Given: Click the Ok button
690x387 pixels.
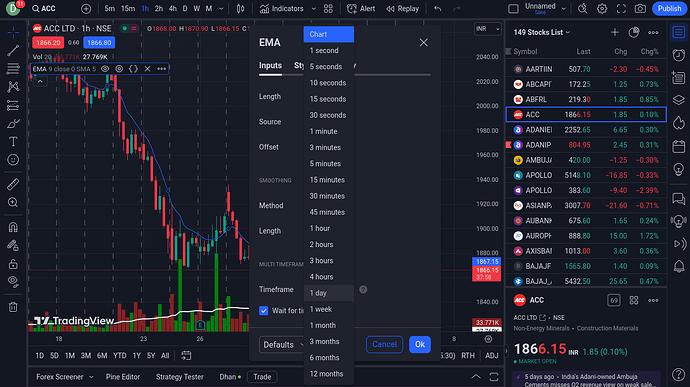Looking at the screenshot, I should pyautogui.click(x=420, y=344).
